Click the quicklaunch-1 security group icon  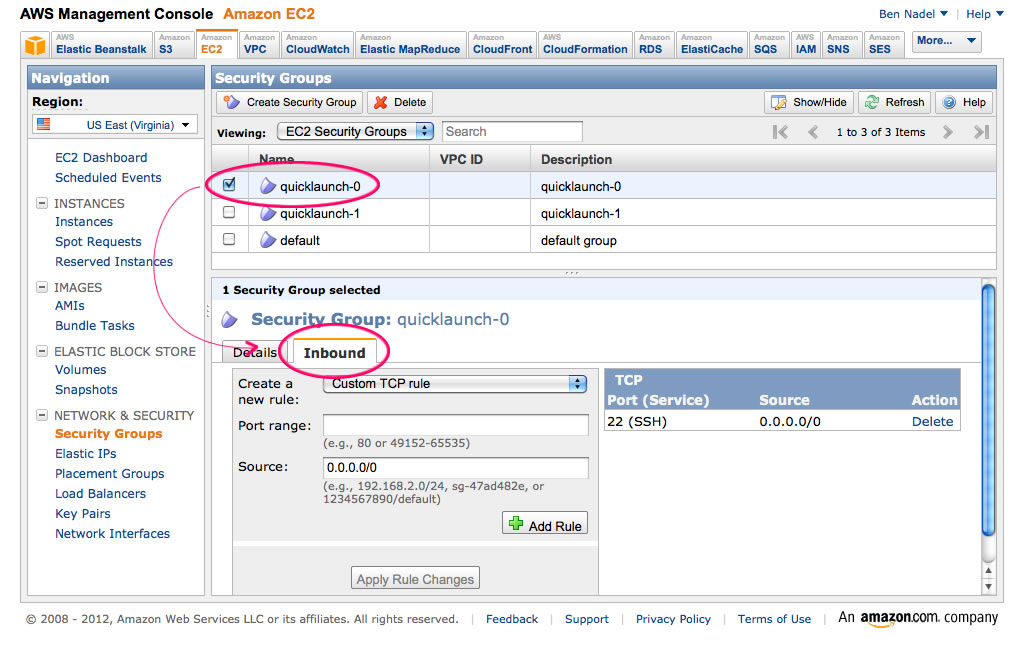(268, 213)
